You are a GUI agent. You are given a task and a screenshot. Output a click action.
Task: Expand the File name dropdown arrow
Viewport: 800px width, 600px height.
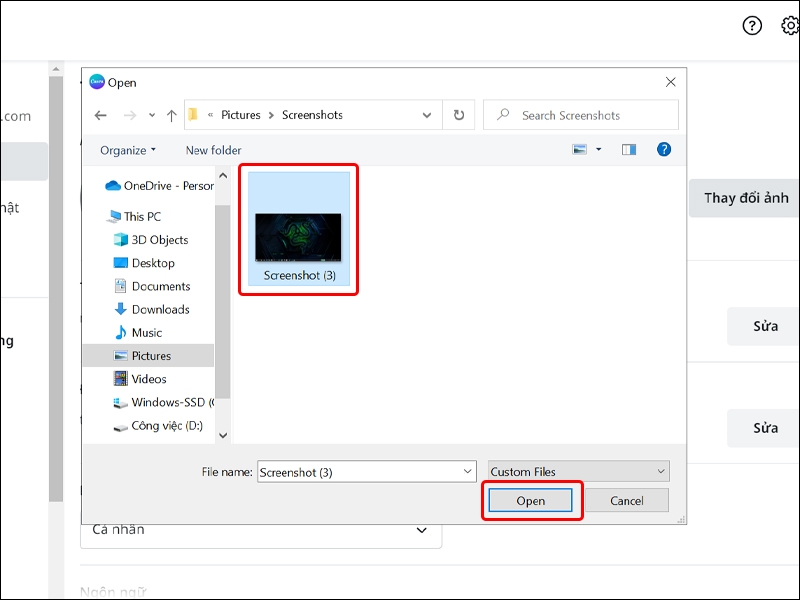468,472
